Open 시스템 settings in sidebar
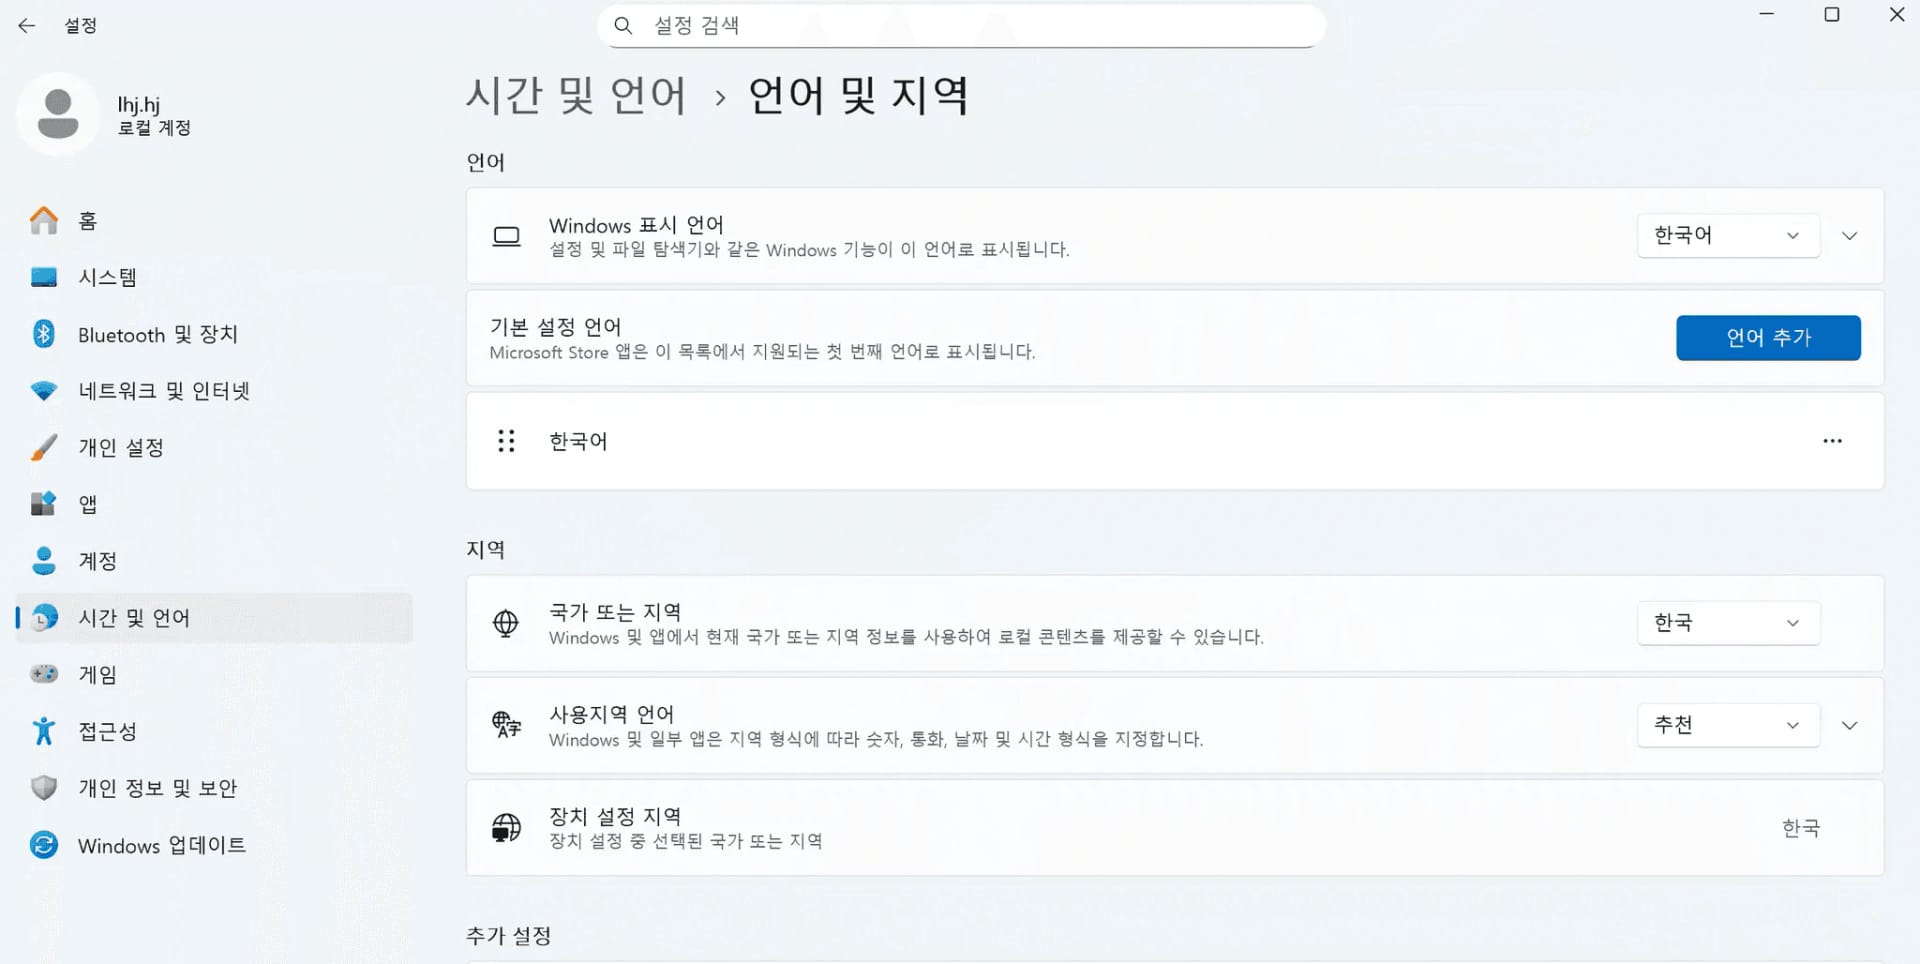Viewport: 1920px width, 964px height. pos(110,277)
